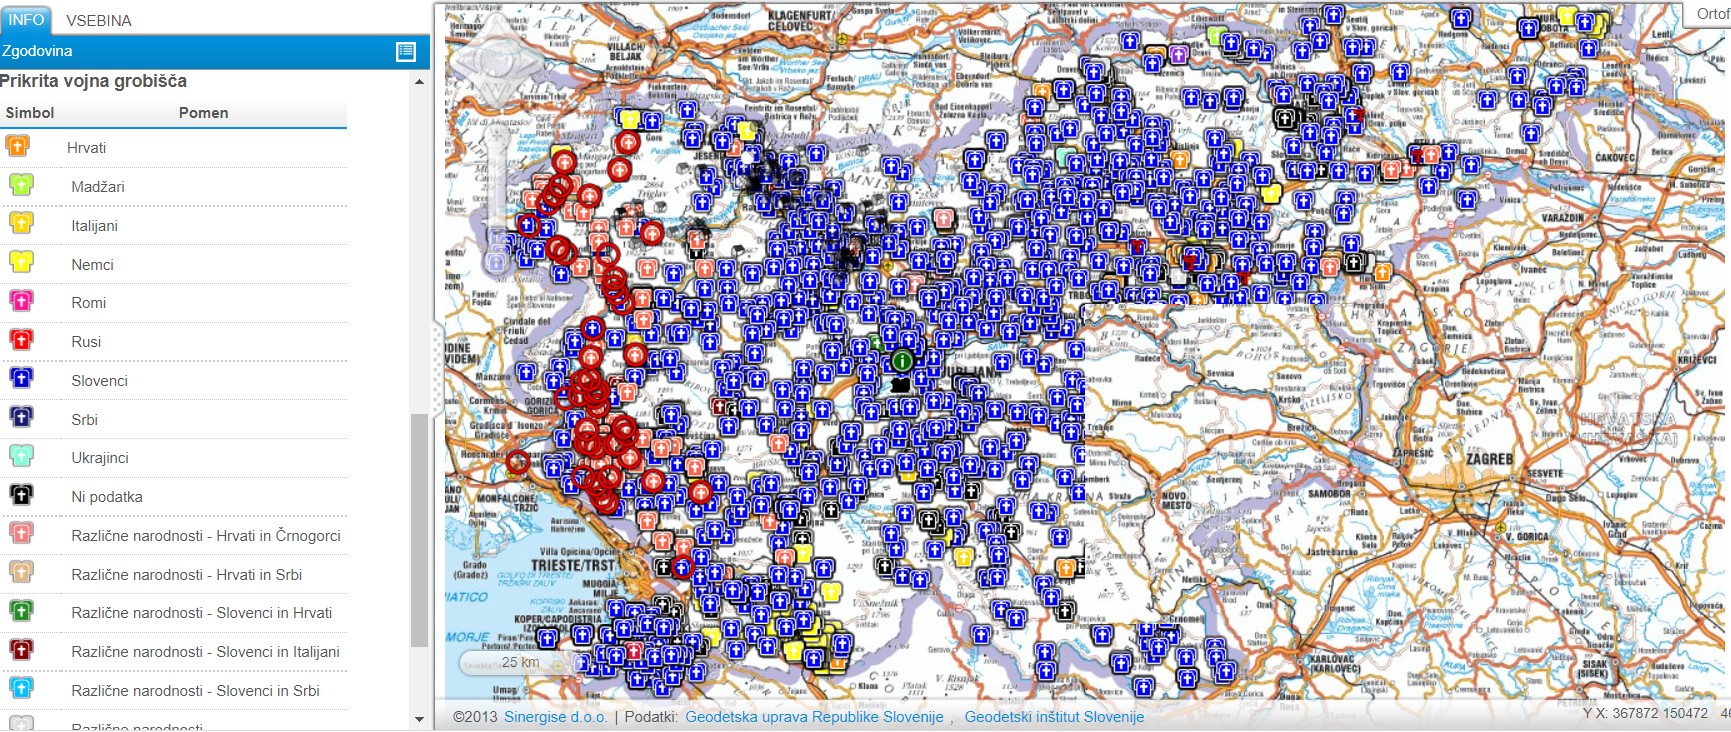Click the Pomen column header
Viewport: 1731px width, 732px height.
[x=203, y=113]
